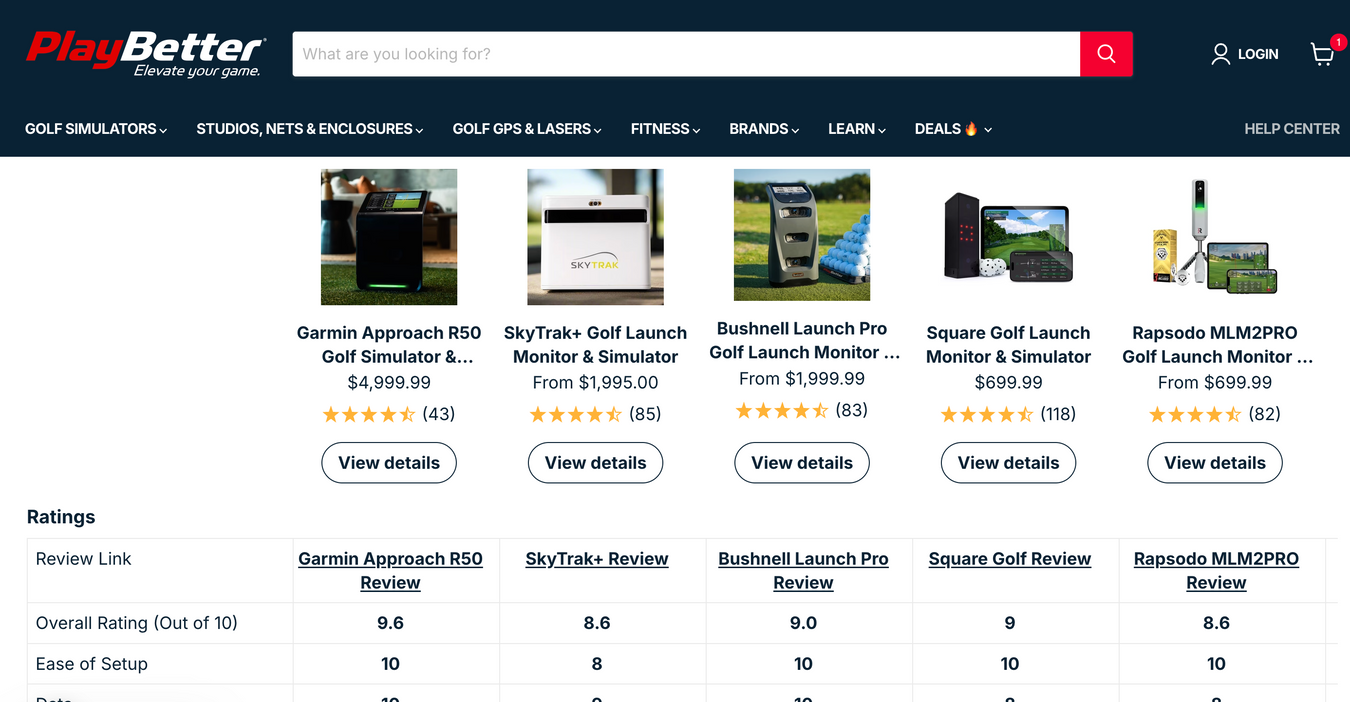
Task: Open the shopping cart icon
Action: point(1322,54)
